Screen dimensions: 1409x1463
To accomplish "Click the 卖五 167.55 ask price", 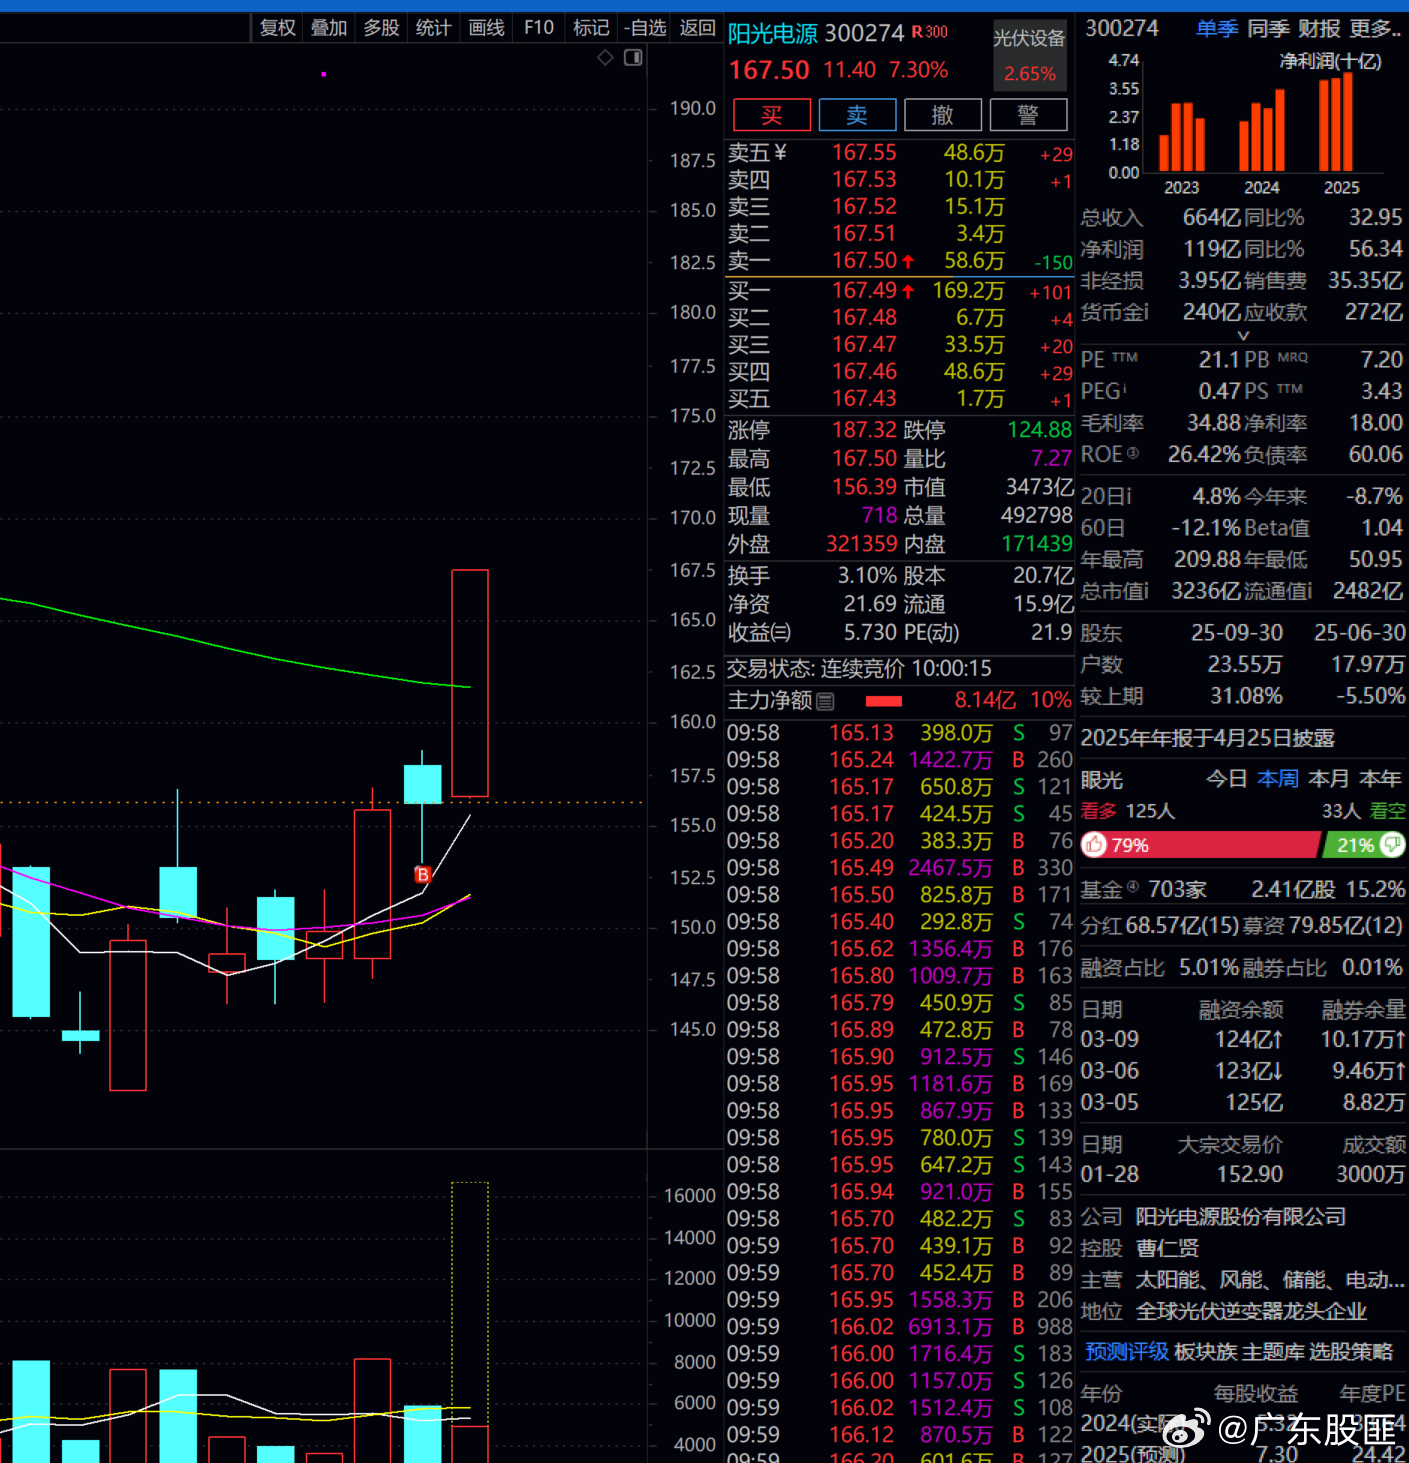I will pyautogui.click(x=865, y=153).
